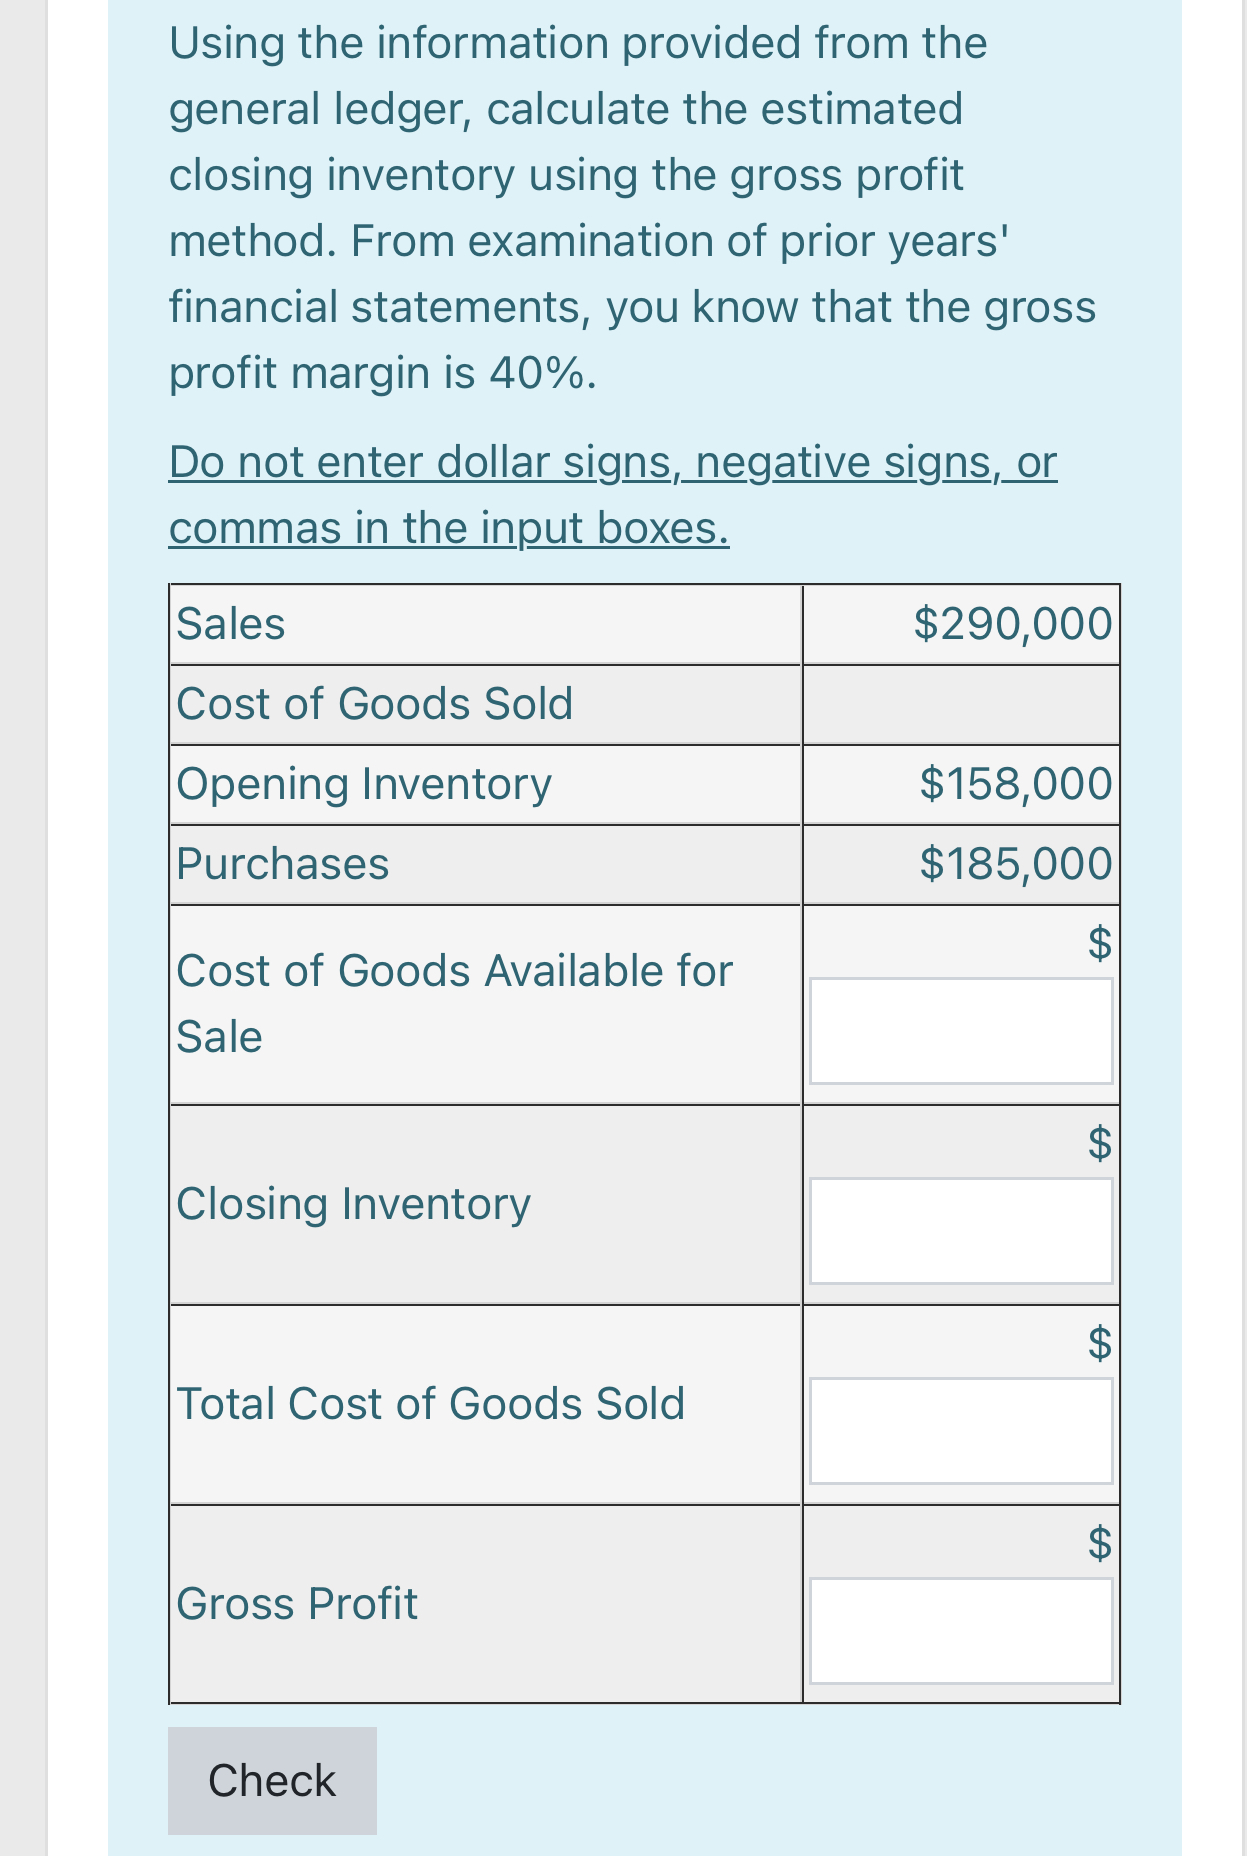Click the underlined instruction text about dollar signs
This screenshot has height=1856, width=1247.
[x=614, y=495]
